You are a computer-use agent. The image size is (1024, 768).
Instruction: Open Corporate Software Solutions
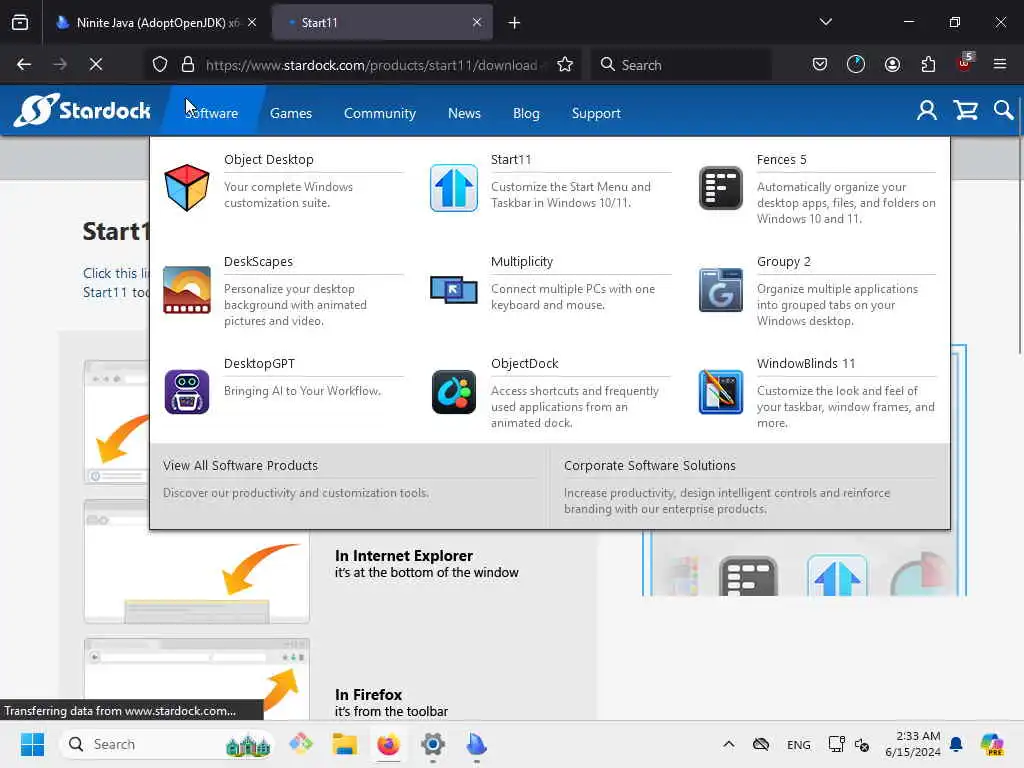649,465
